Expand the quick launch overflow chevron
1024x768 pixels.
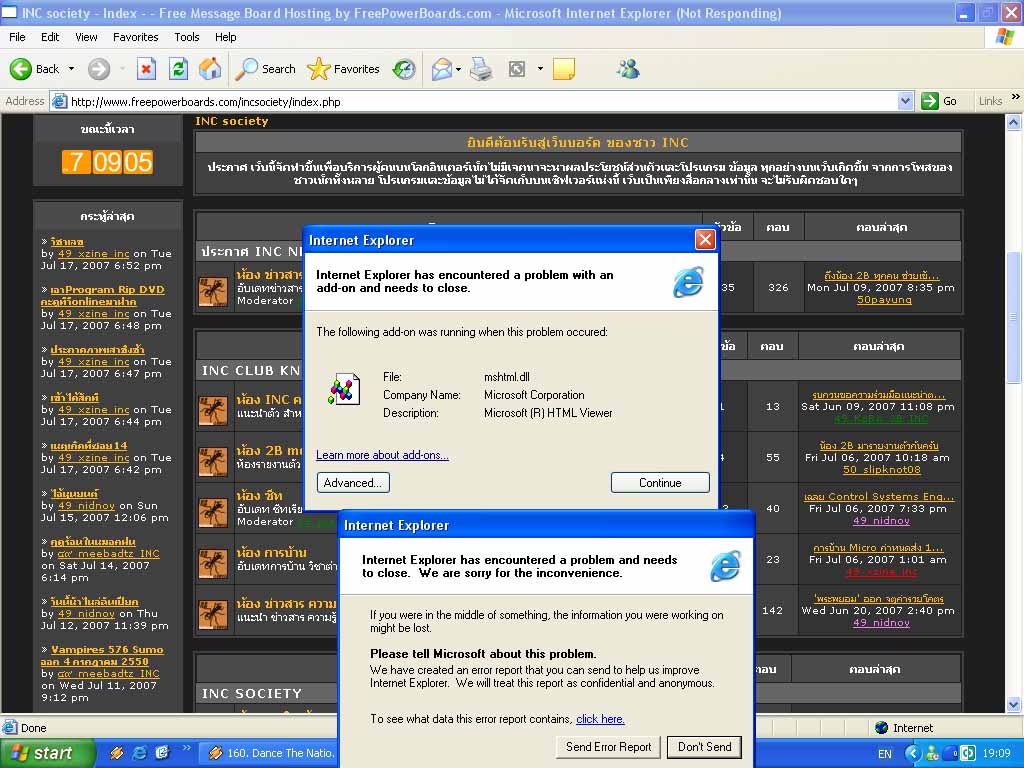click(186, 748)
